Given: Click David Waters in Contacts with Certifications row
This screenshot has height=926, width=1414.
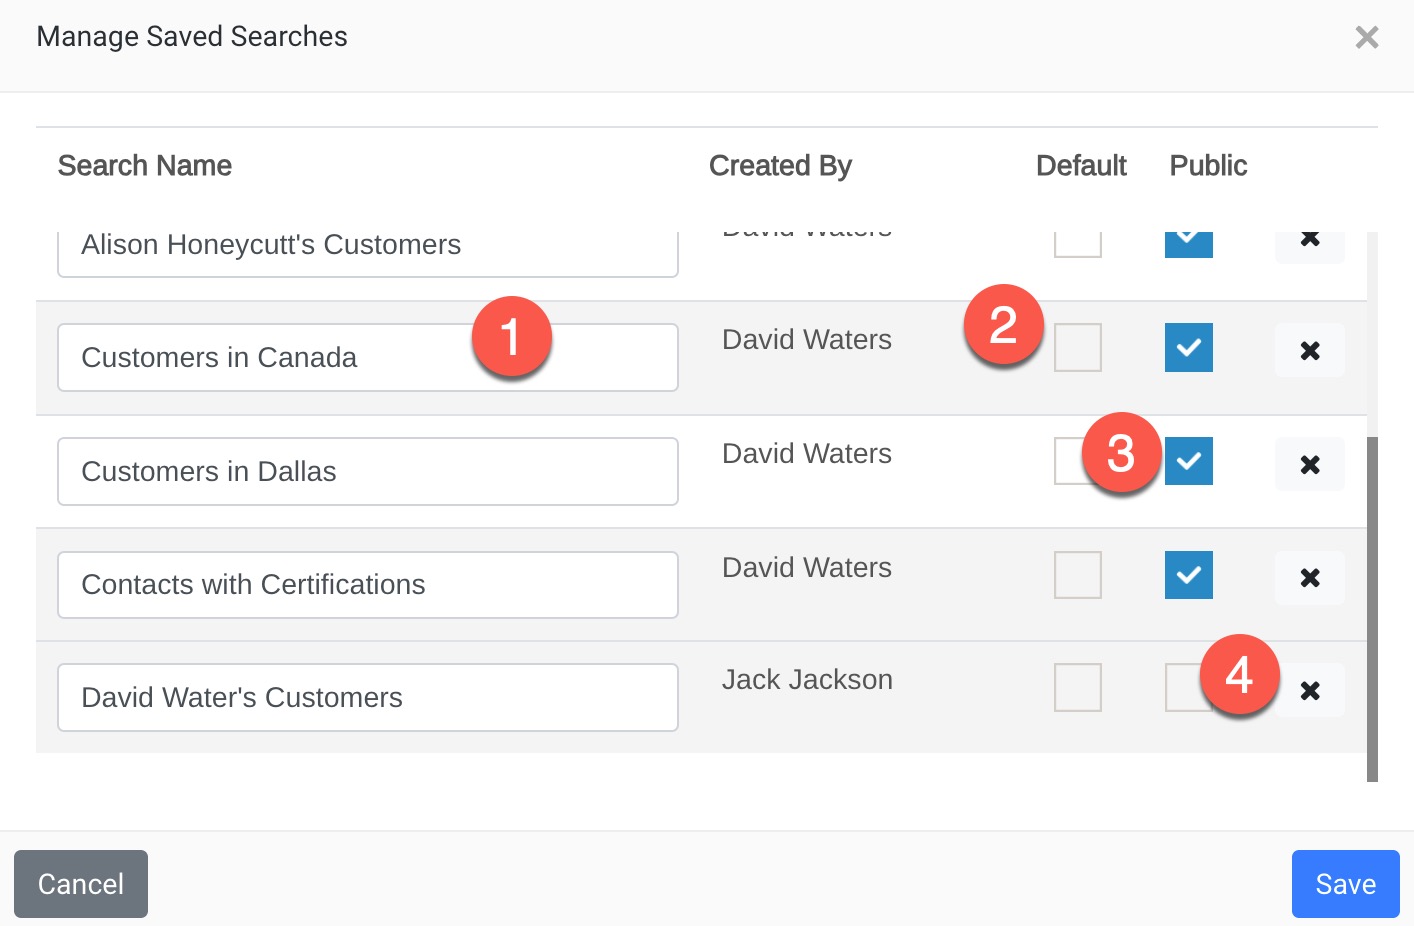Looking at the screenshot, I should (807, 568).
